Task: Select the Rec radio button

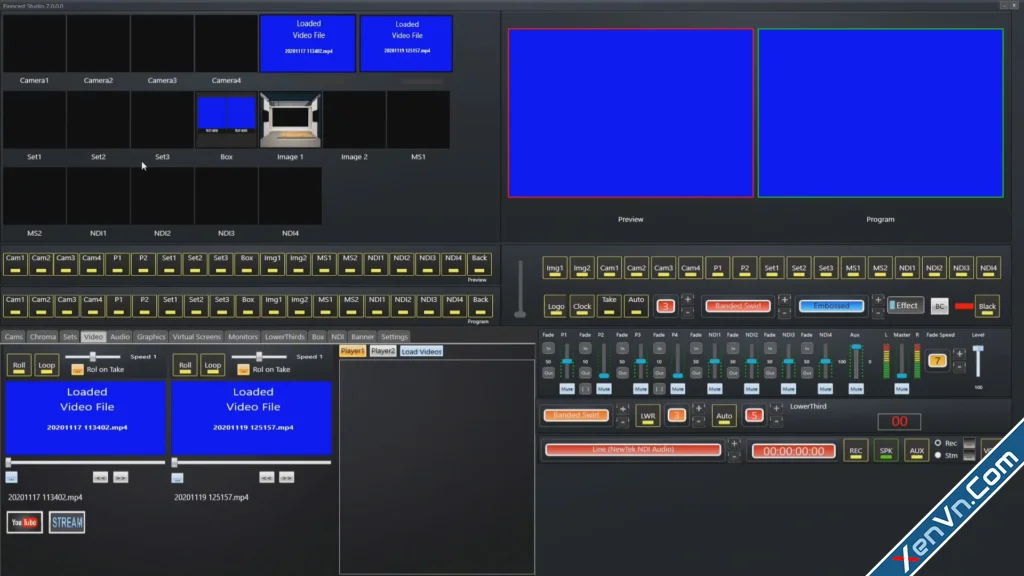Action: point(938,443)
